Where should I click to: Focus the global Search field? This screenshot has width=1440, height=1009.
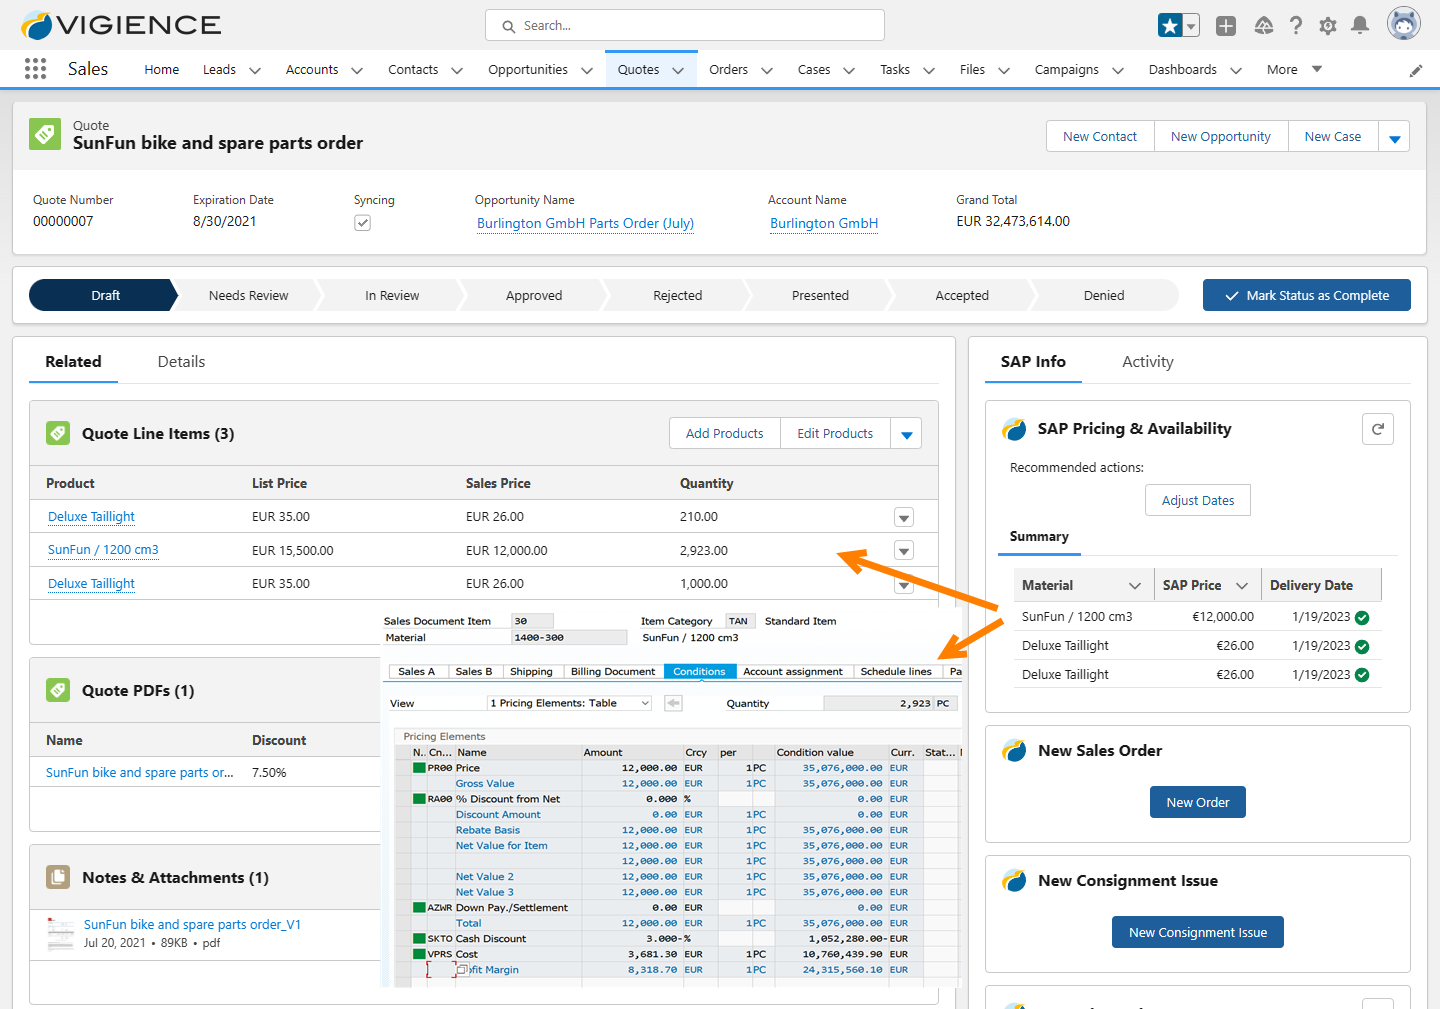click(x=685, y=25)
